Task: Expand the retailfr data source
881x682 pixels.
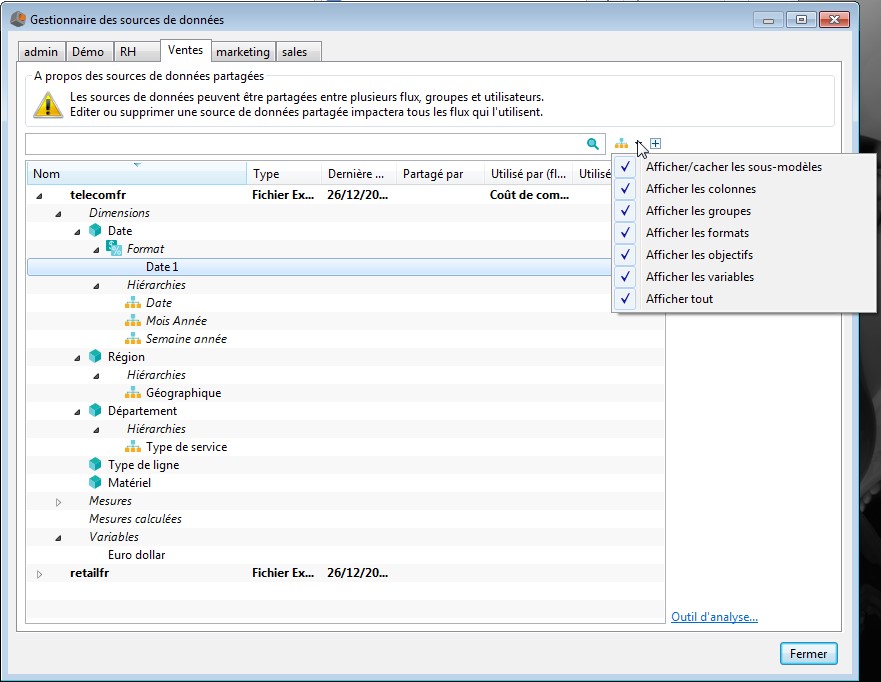Action: click(x=39, y=574)
